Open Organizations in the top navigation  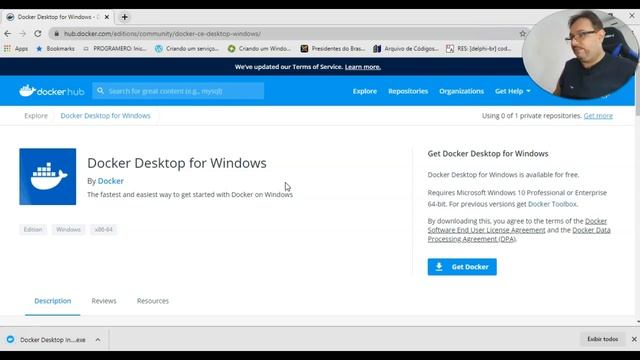[462, 91]
